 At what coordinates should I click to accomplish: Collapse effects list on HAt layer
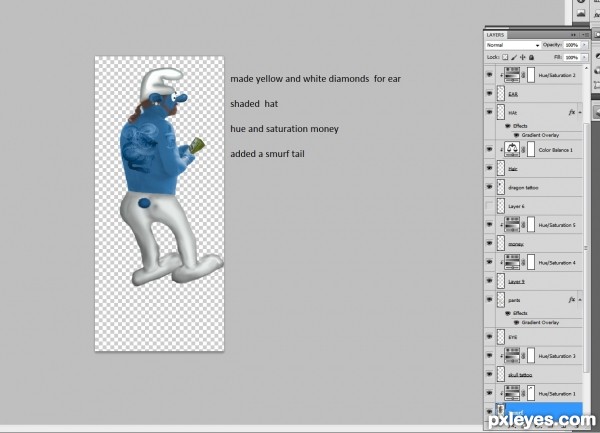(580, 112)
